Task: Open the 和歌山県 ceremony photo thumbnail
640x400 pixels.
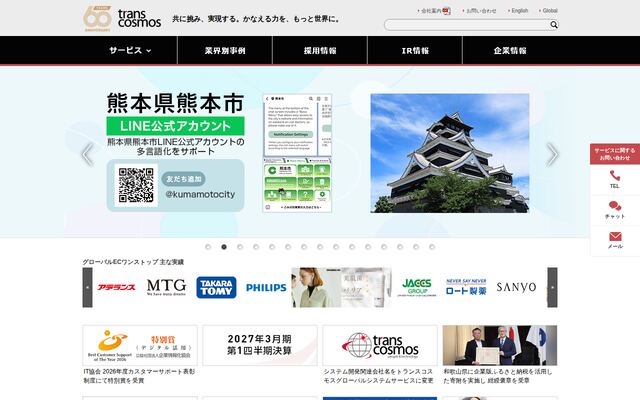Action: [x=500, y=345]
